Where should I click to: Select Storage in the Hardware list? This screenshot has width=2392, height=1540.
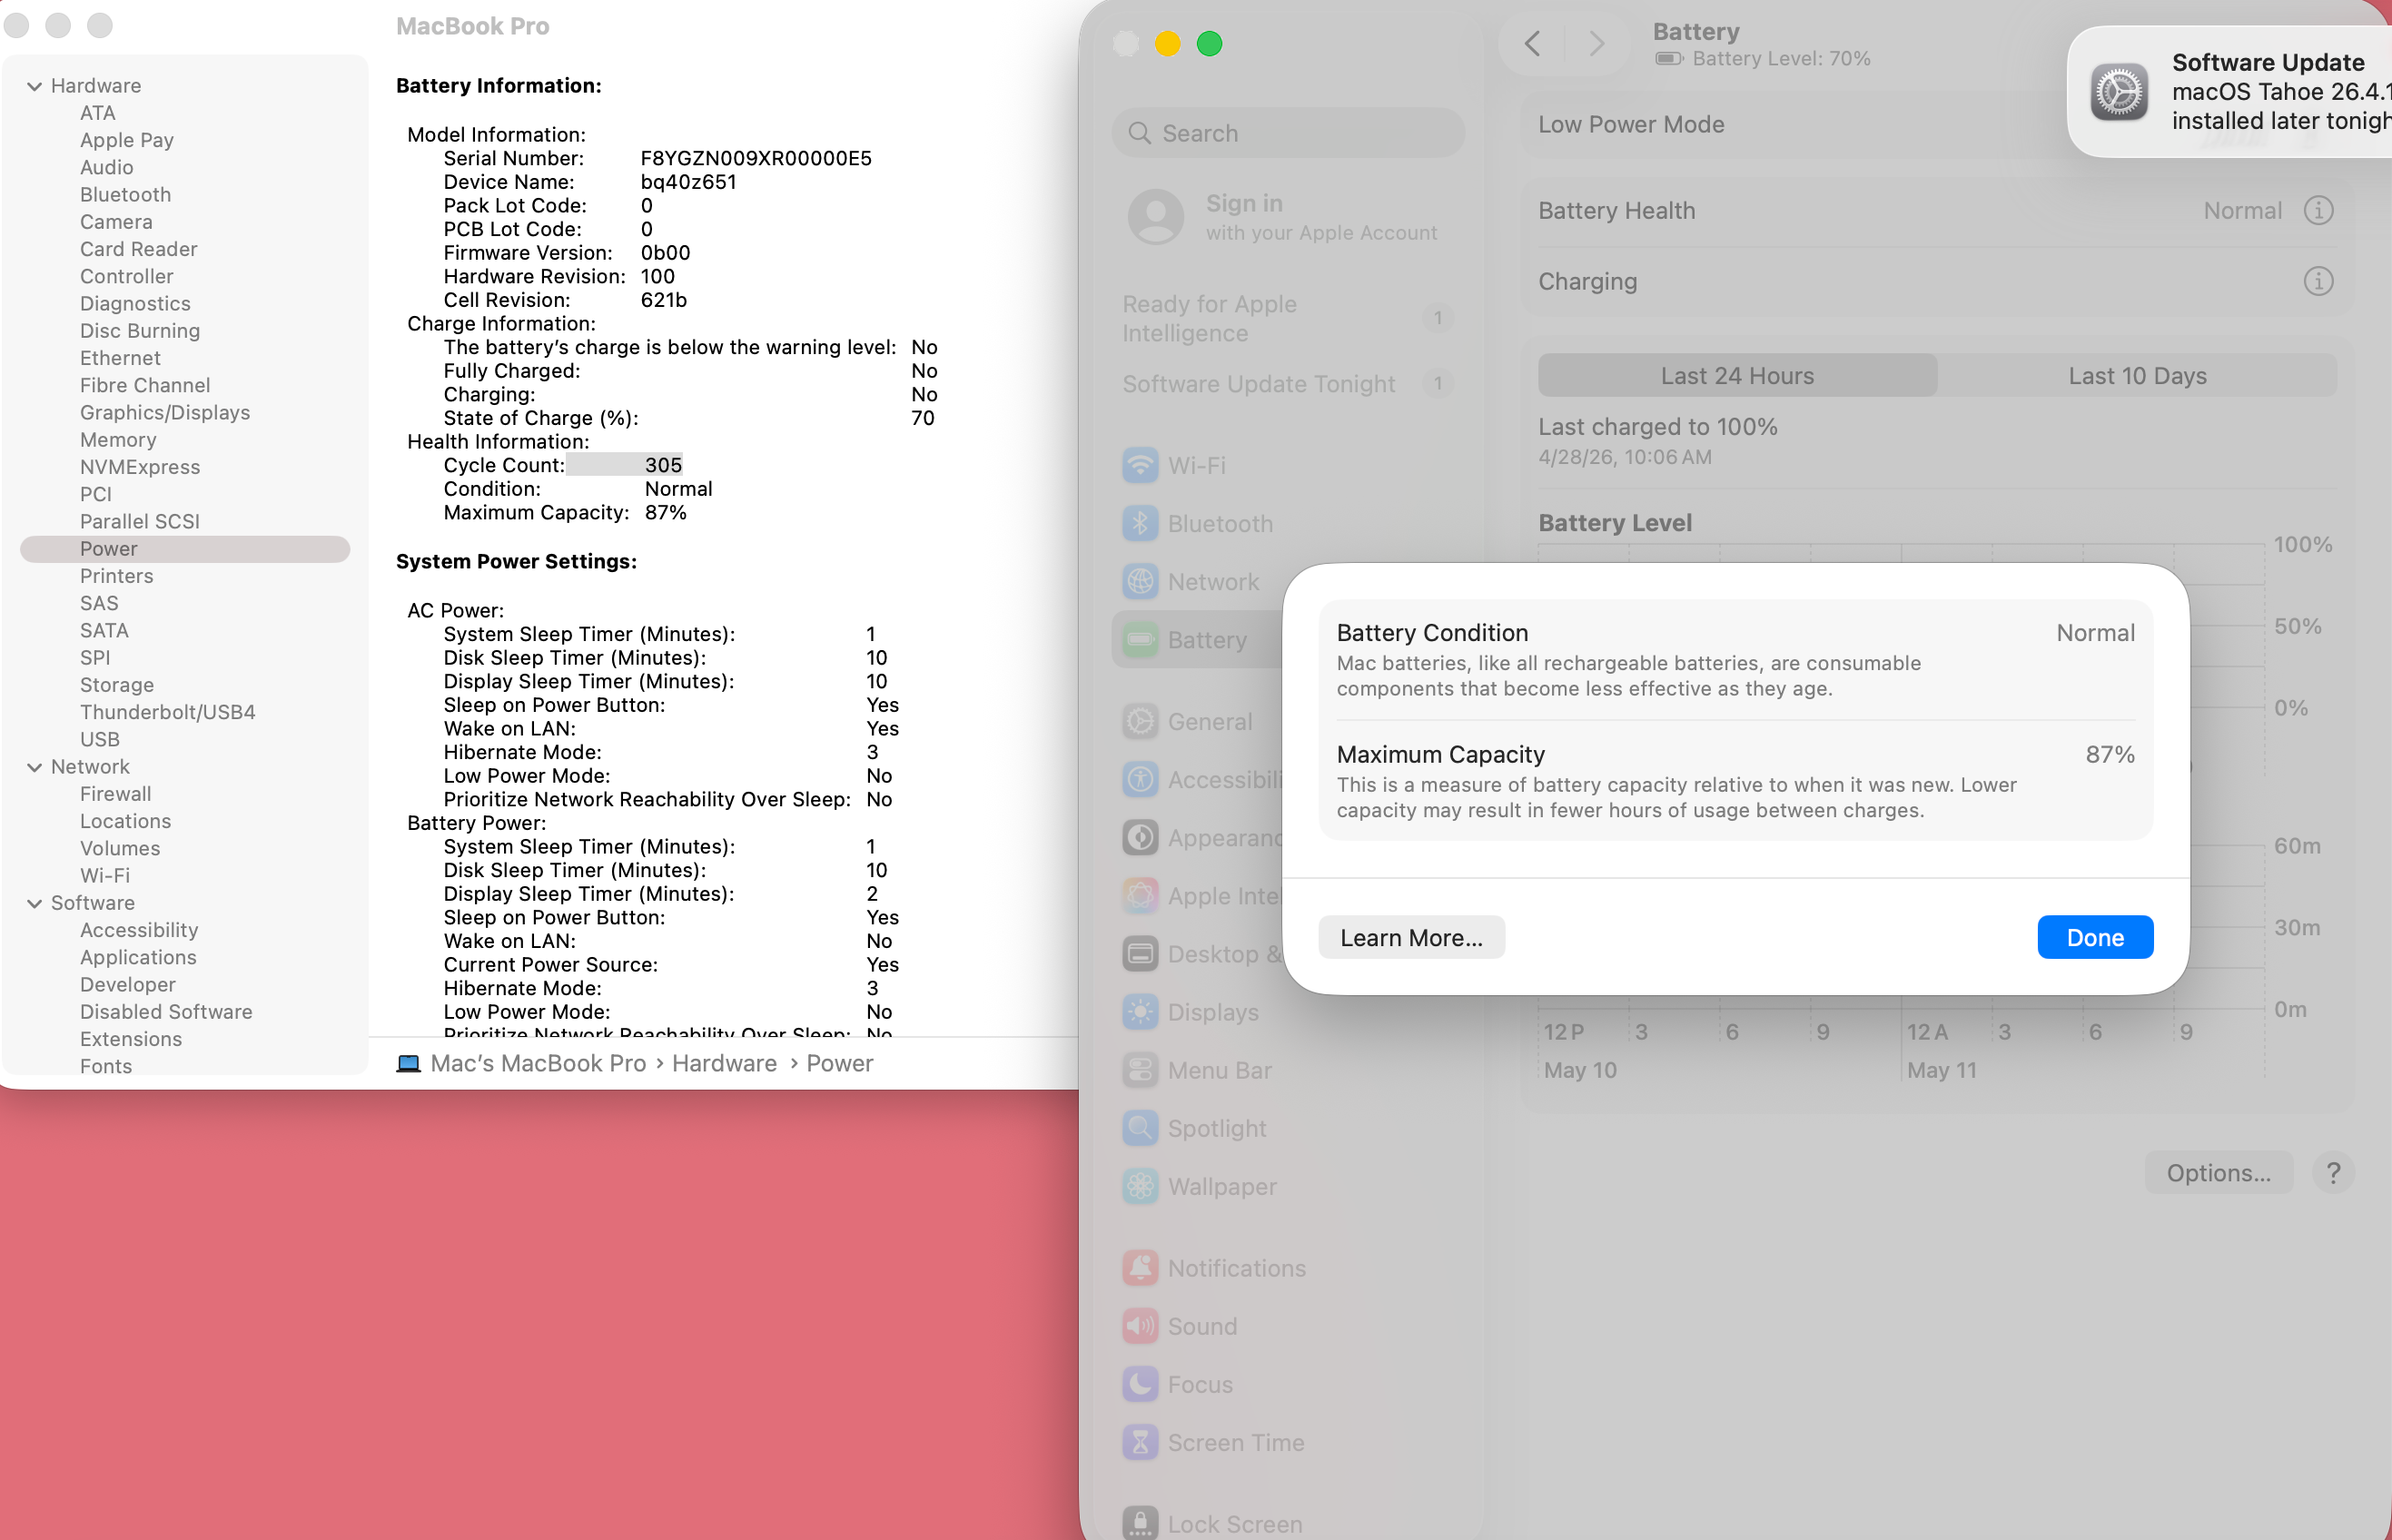click(117, 685)
